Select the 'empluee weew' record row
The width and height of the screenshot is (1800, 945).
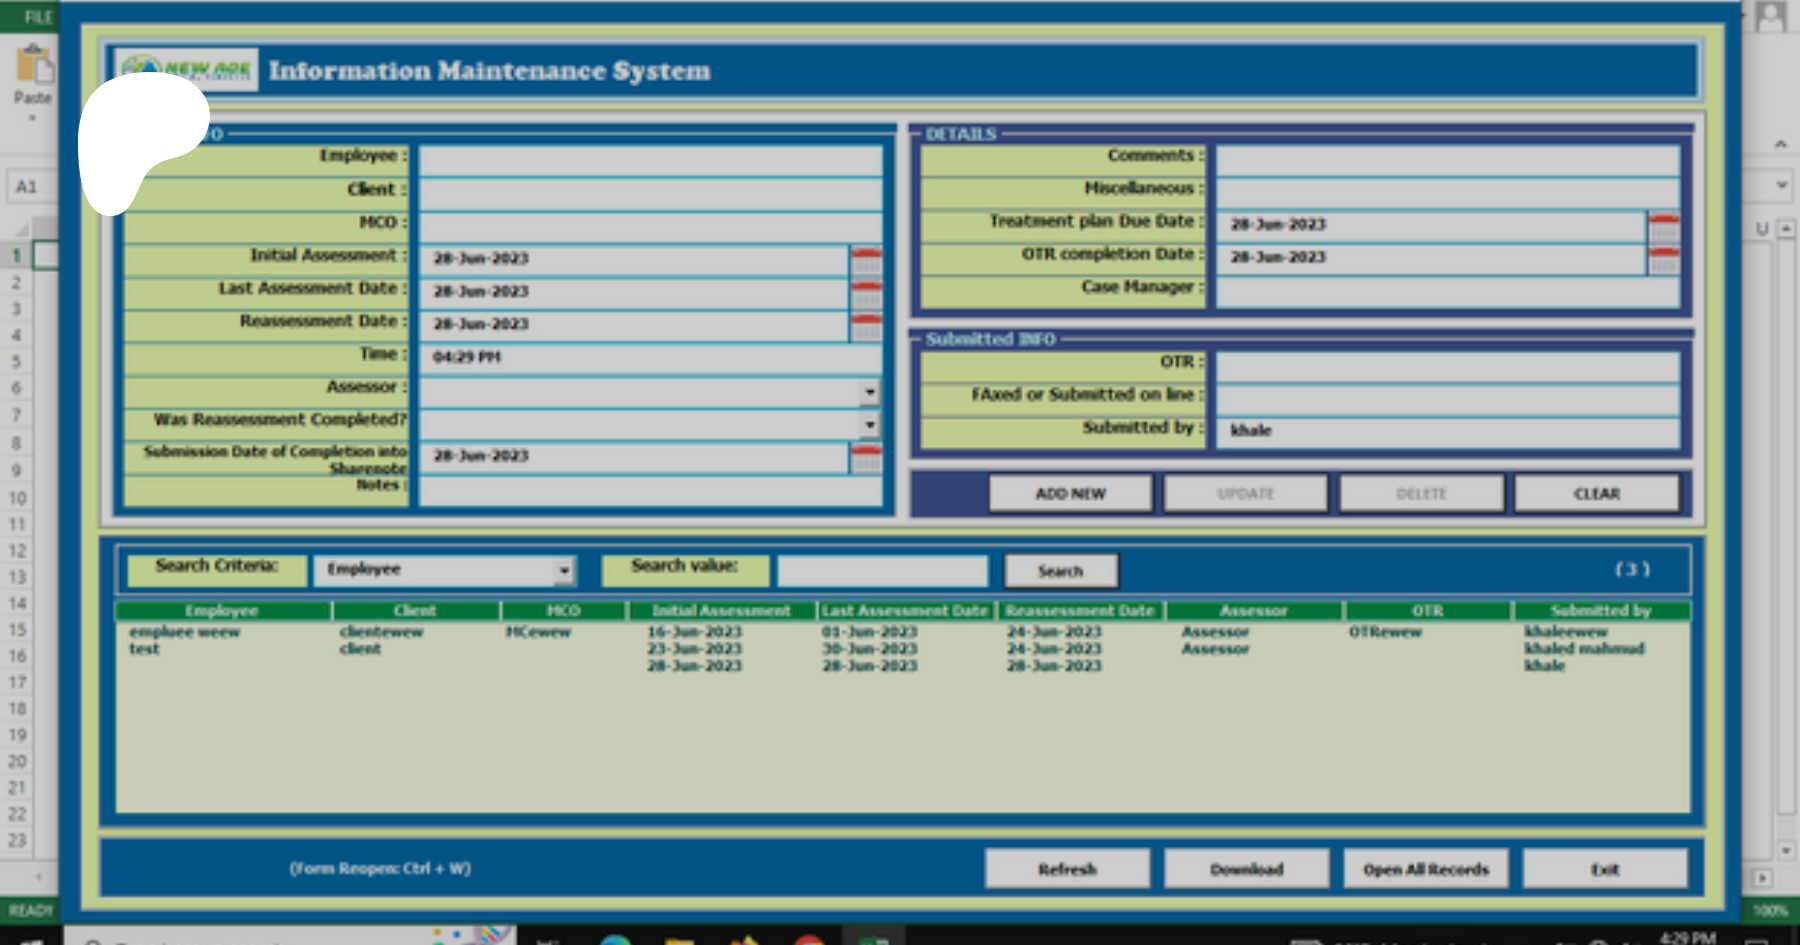tap(185, 632)
